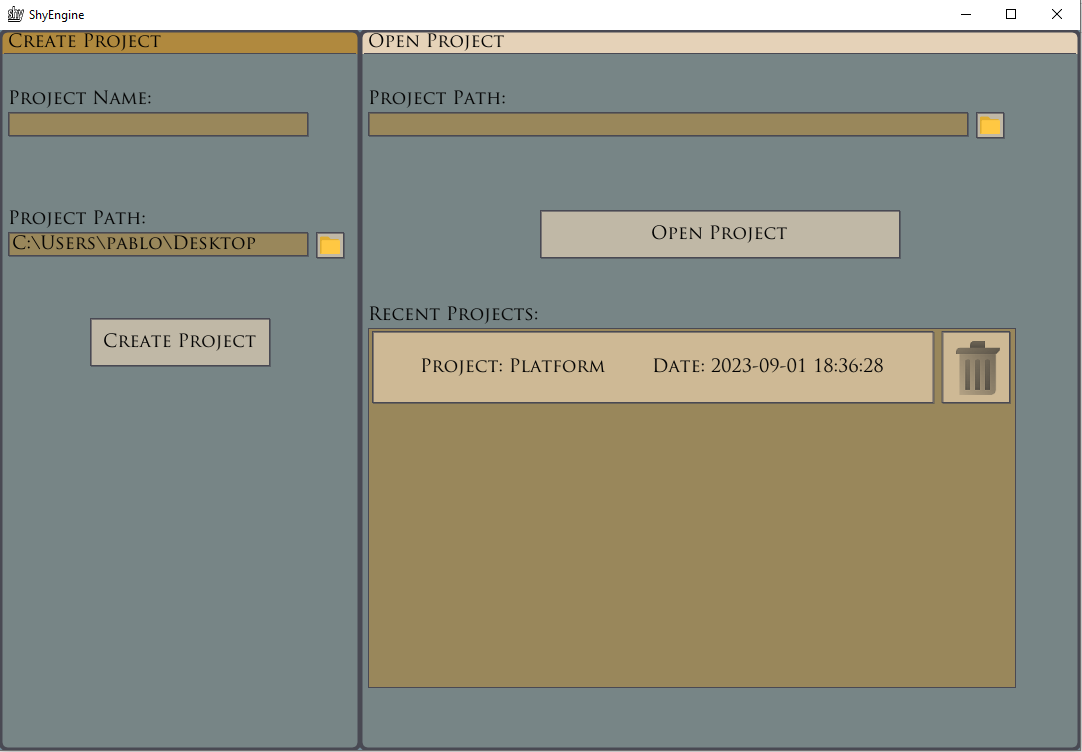Viewport: 1082px width, 752px height.
Task: Delete the Platform project with trash icon
Action: 976,367
